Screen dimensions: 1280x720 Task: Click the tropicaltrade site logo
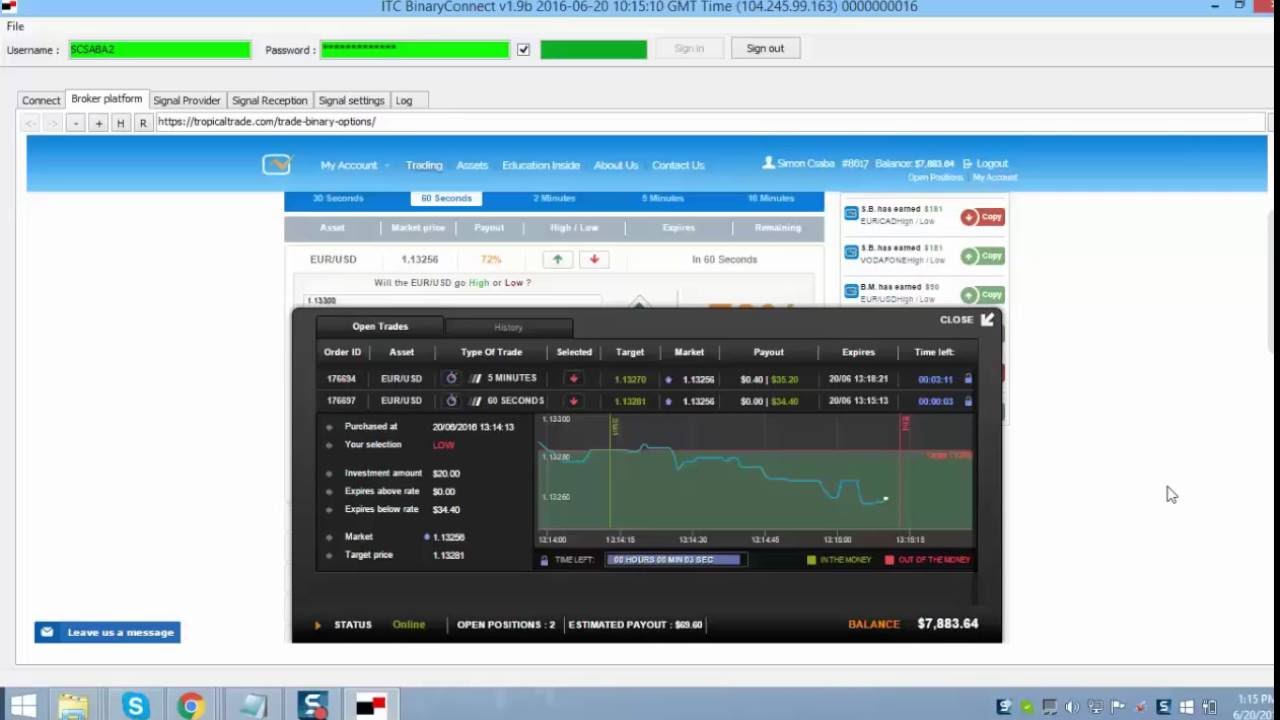pos(277,164)
